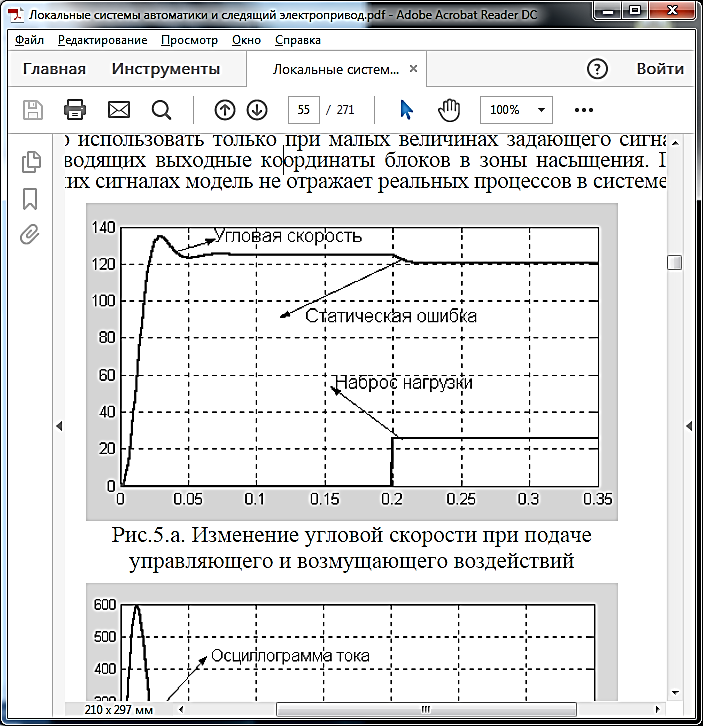703x726 pixels.
Task: Expand the right tools pane arrow
Action: click(x=688, y=425)
